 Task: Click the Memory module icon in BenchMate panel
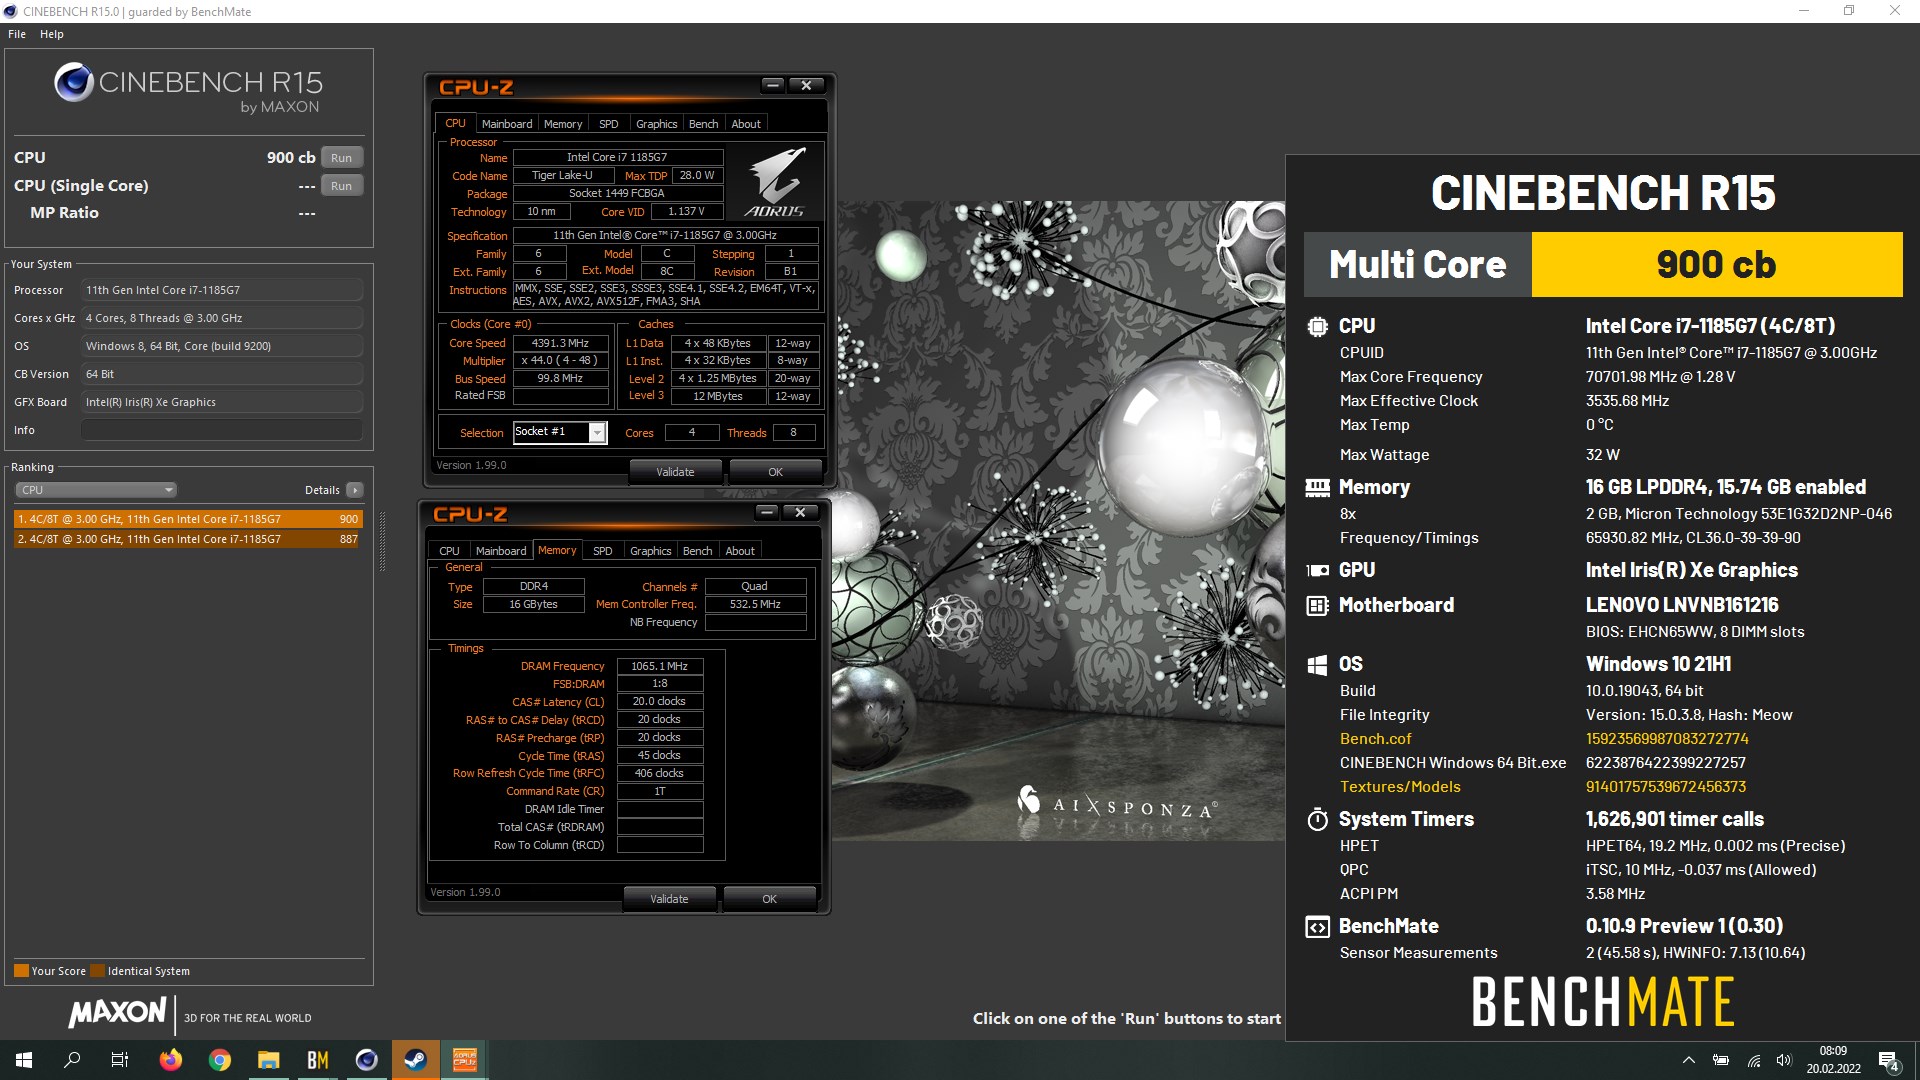(x=1317, y=487)
